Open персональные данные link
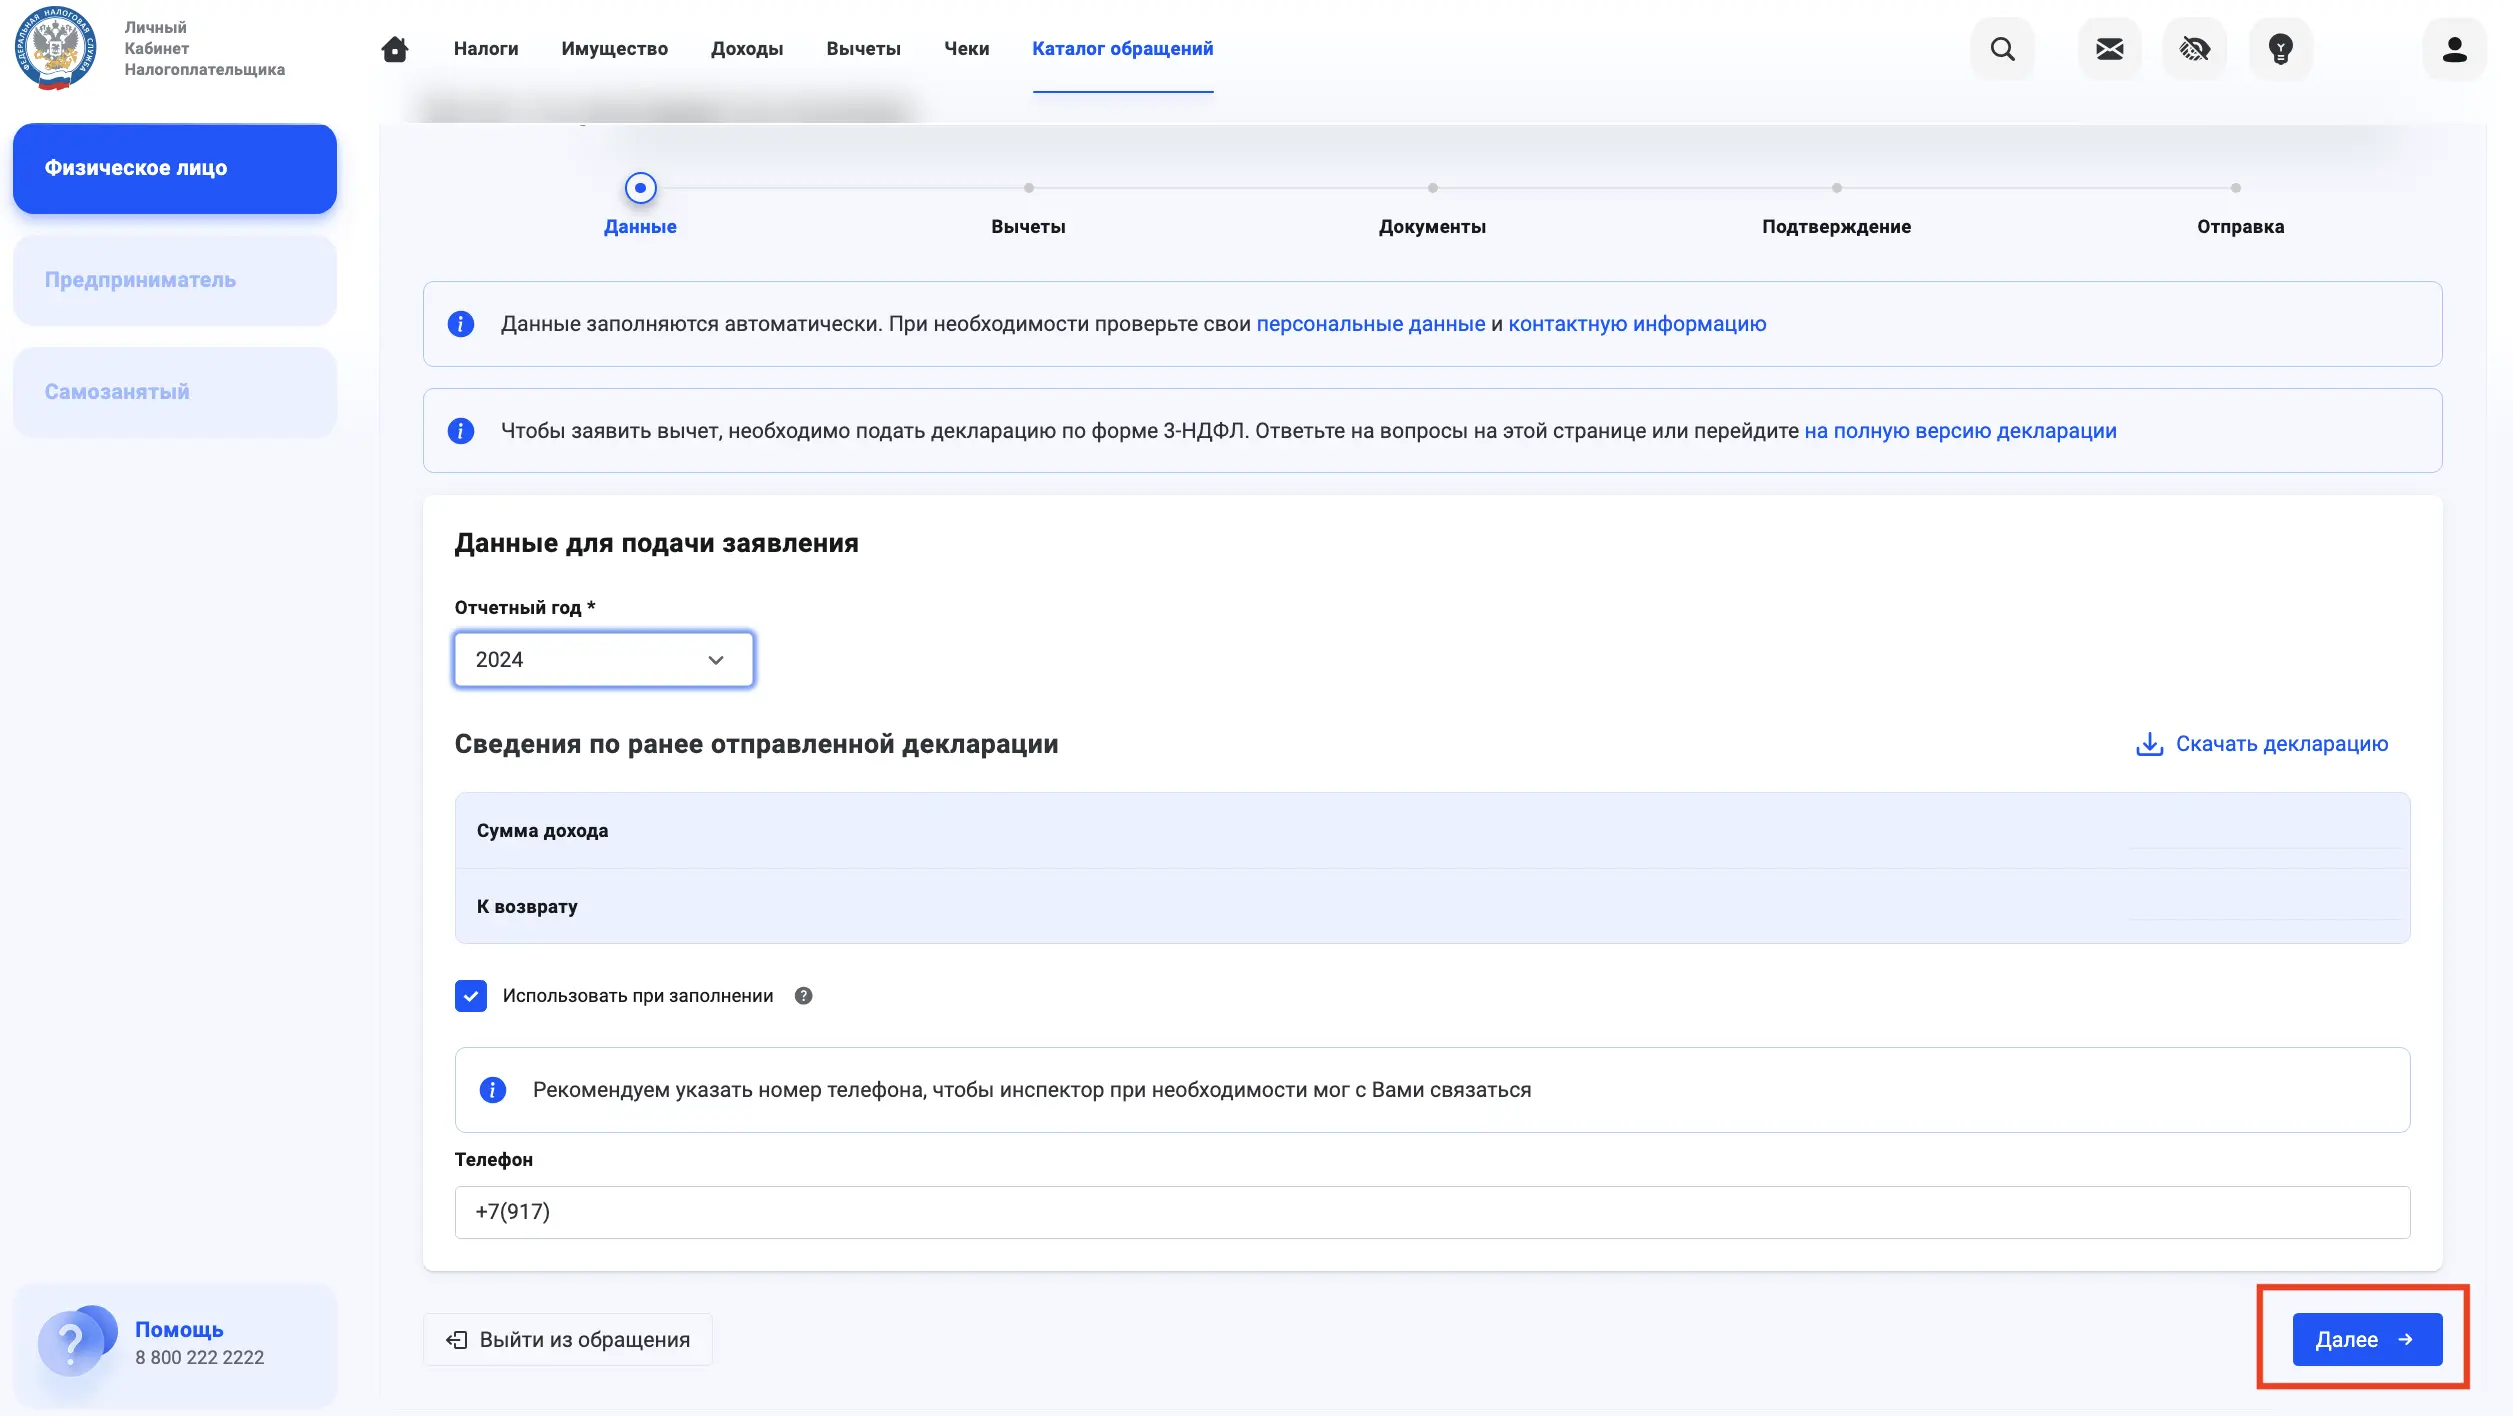 tap(1370, 324)
